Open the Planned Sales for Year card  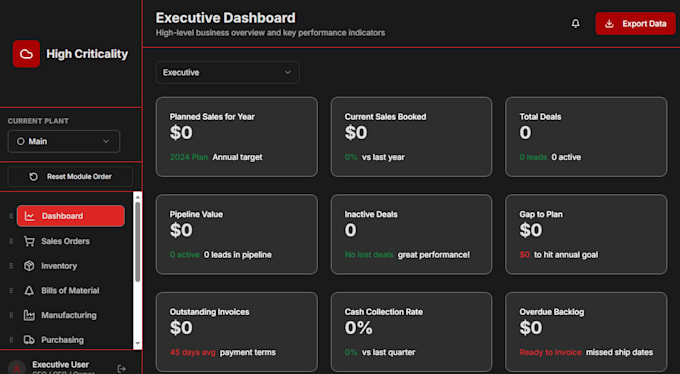point(236,137)
